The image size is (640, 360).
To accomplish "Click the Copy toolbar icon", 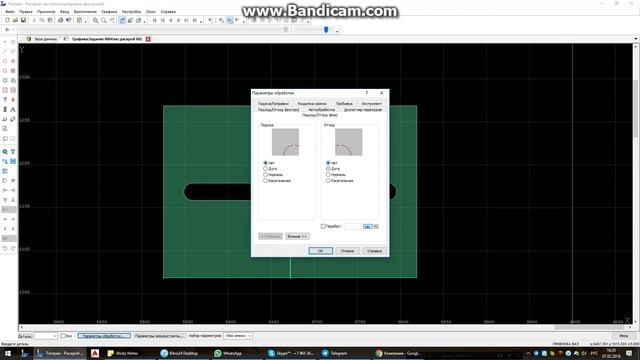I will click(42, 20).
